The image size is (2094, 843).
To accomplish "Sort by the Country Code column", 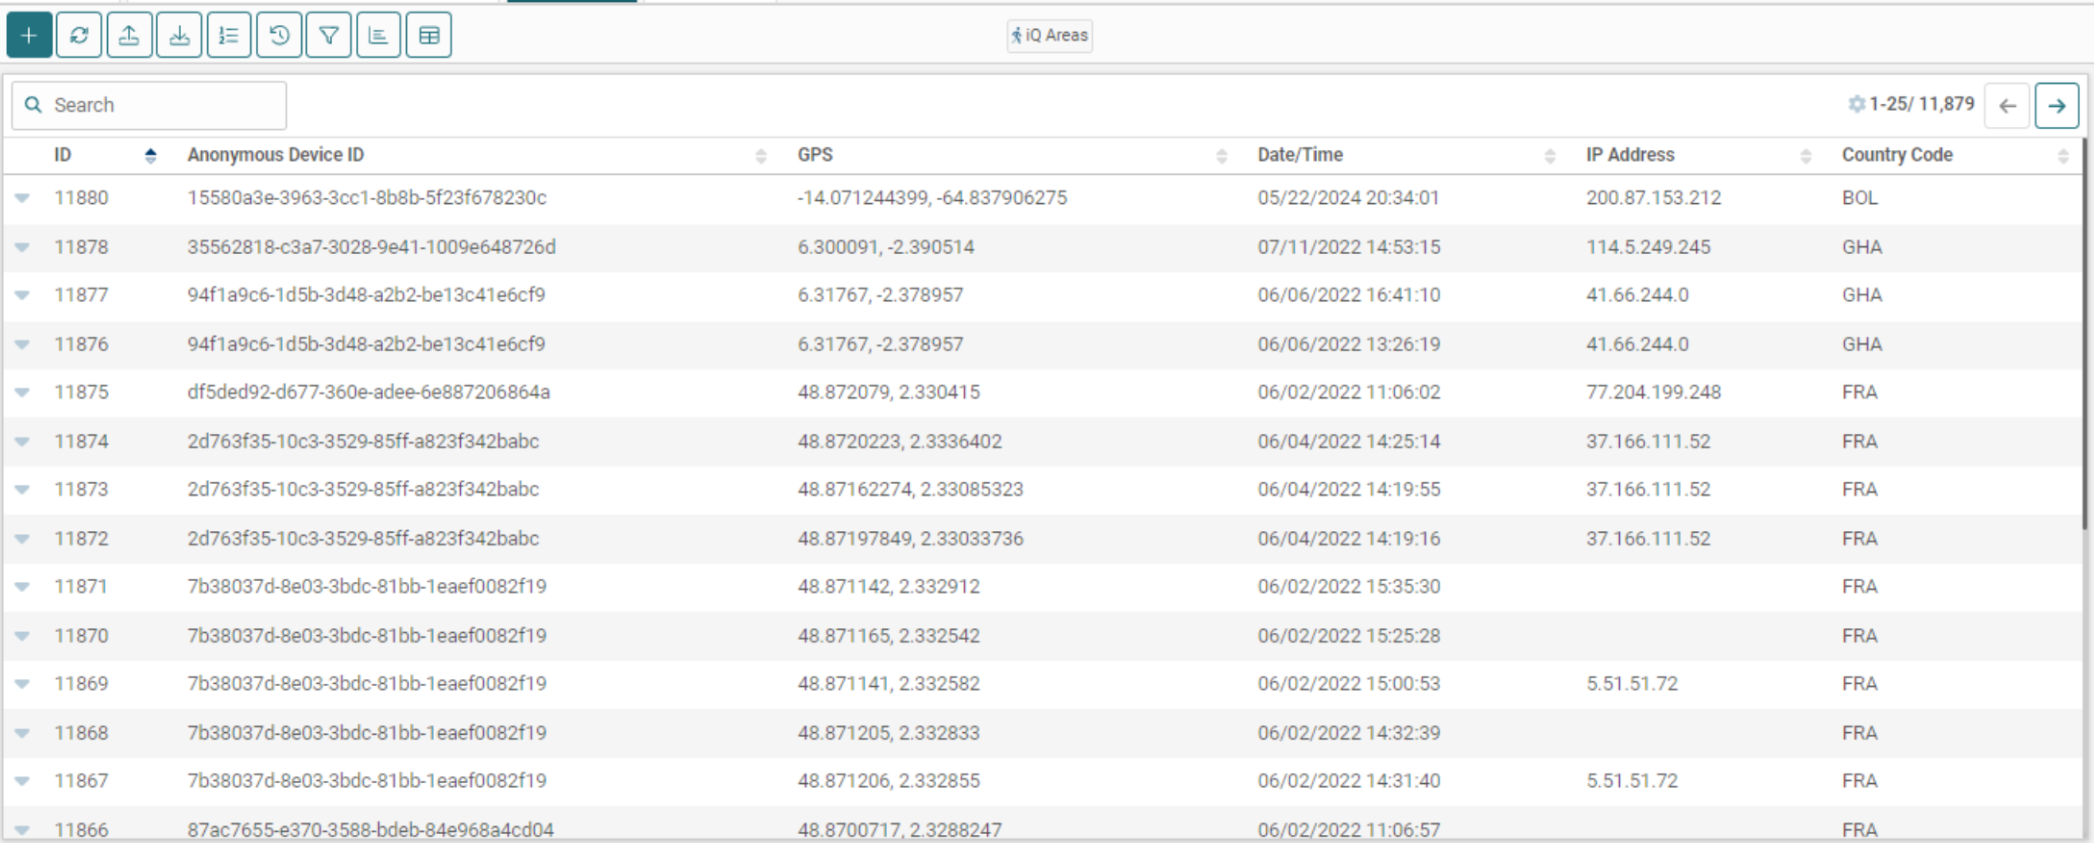I will point(2062,155).
